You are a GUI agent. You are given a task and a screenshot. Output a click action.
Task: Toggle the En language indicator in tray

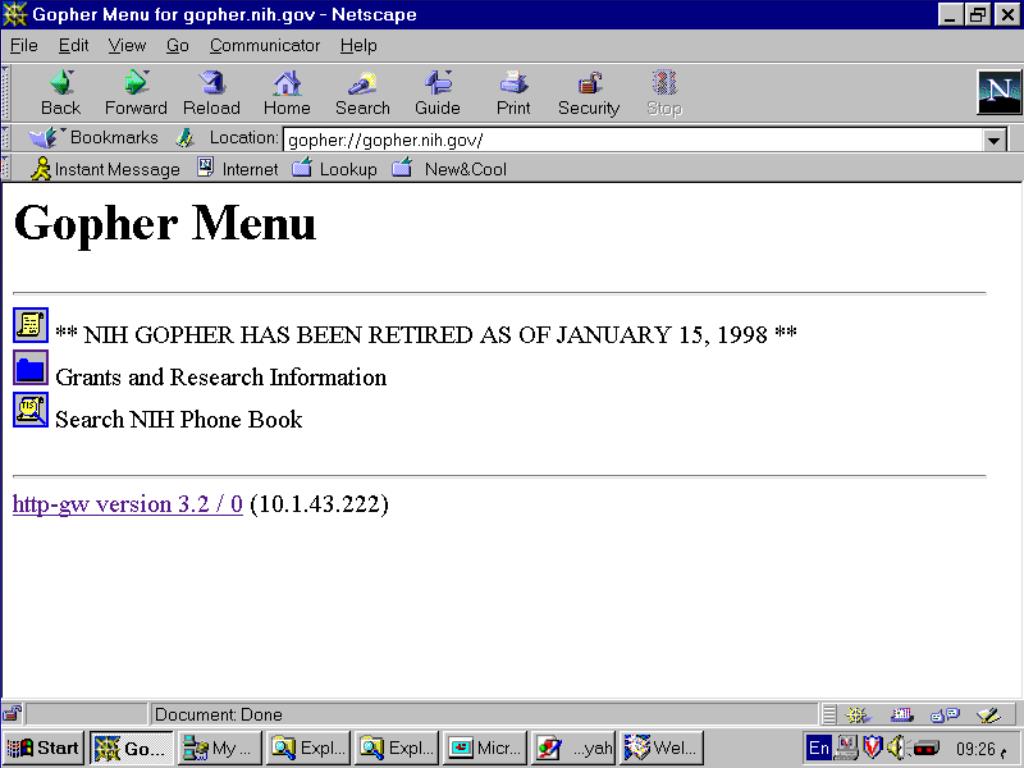coord(818,747)
